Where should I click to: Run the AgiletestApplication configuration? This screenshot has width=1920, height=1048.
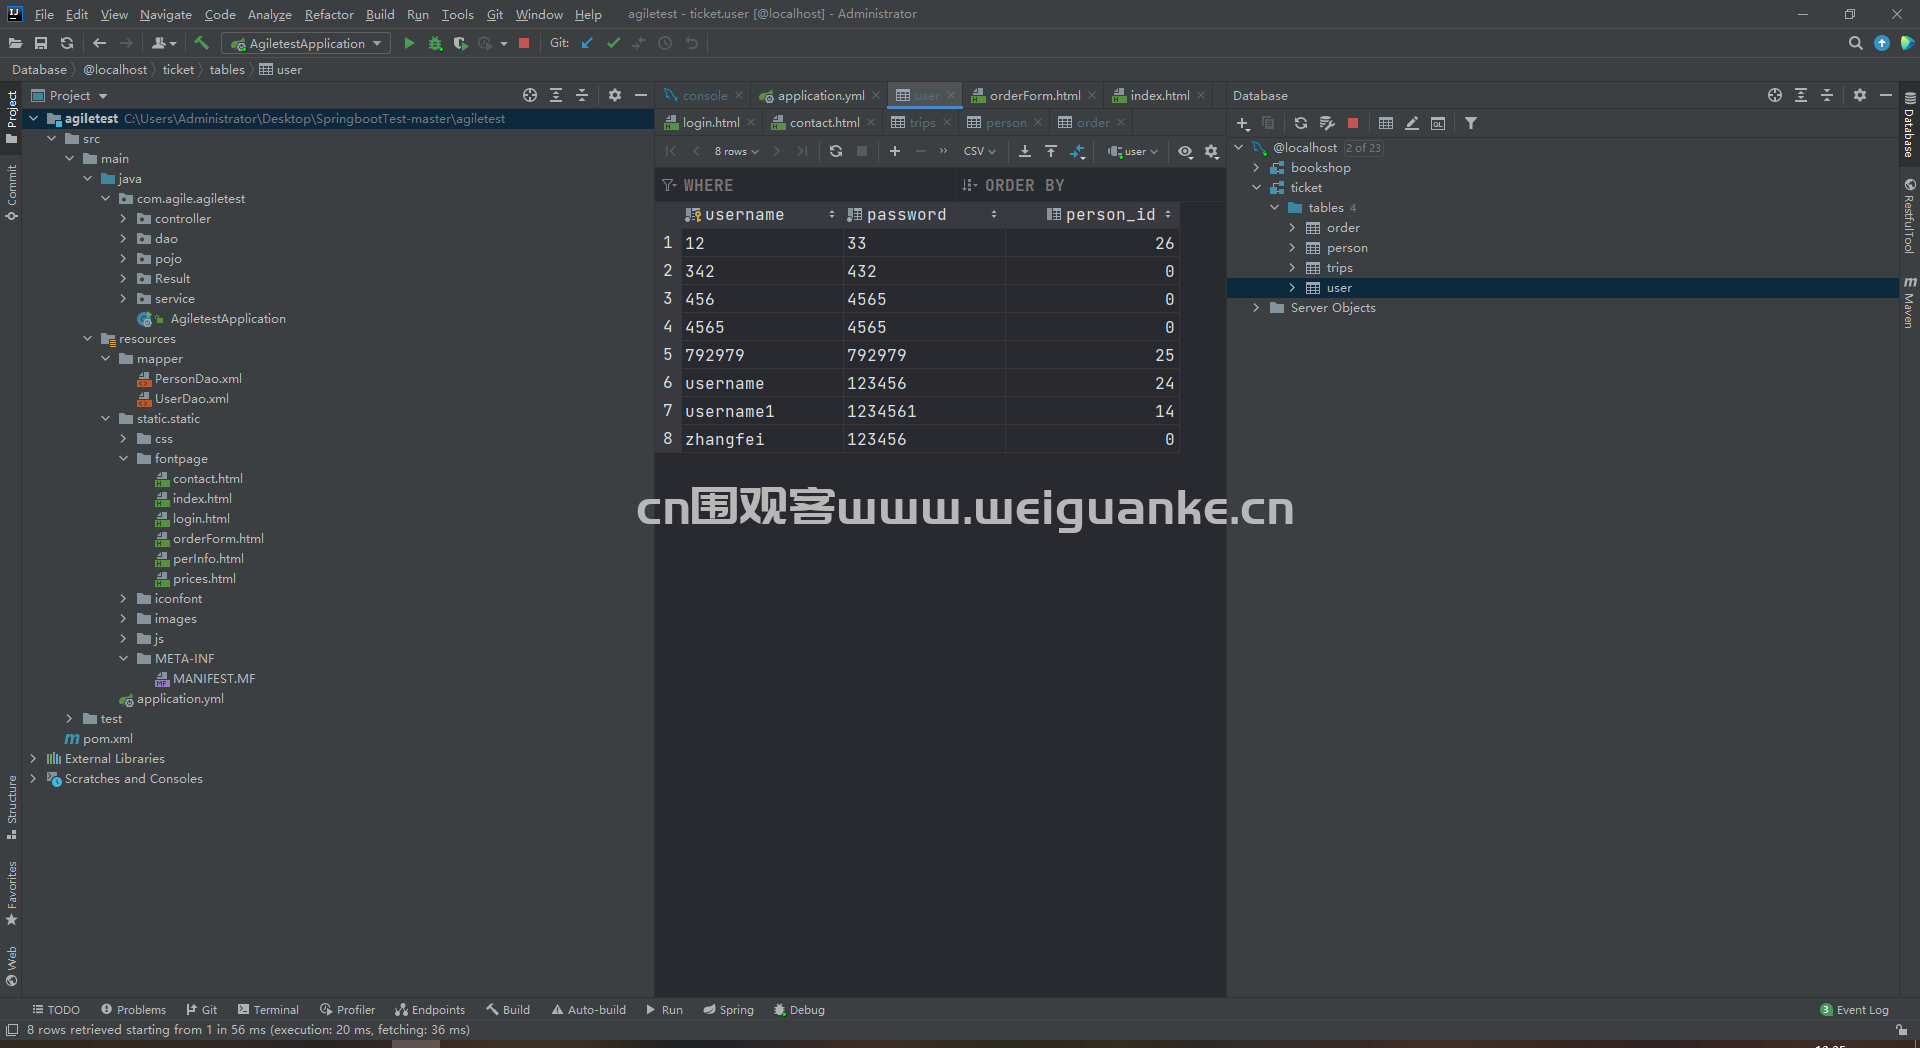[x=409, y=43]
